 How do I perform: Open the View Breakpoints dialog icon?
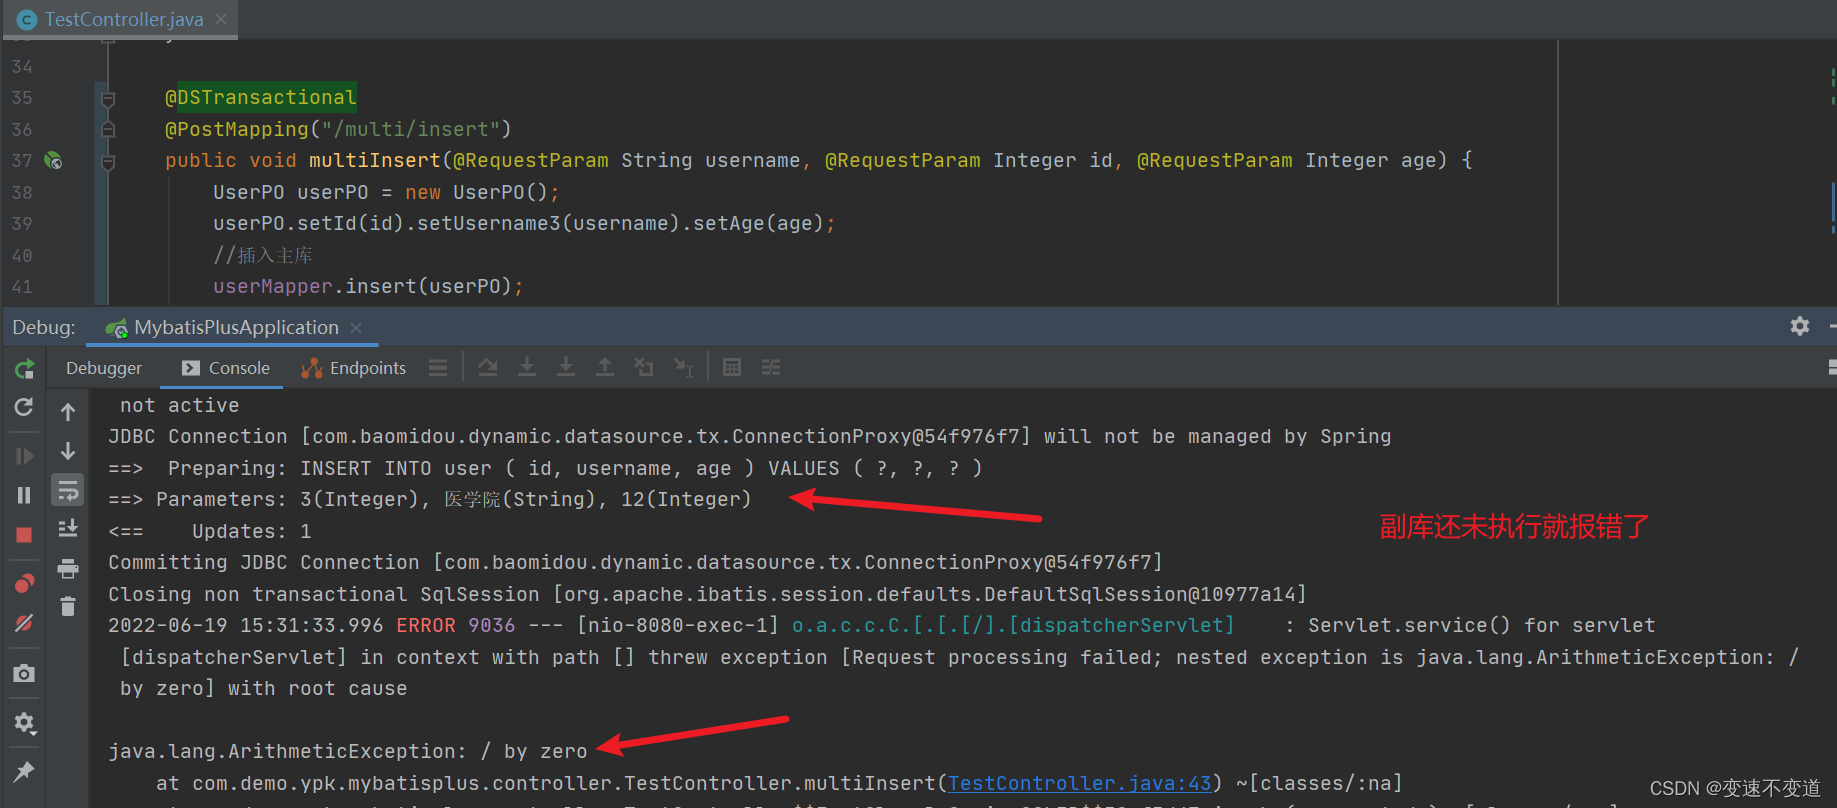tap(24, 583)
